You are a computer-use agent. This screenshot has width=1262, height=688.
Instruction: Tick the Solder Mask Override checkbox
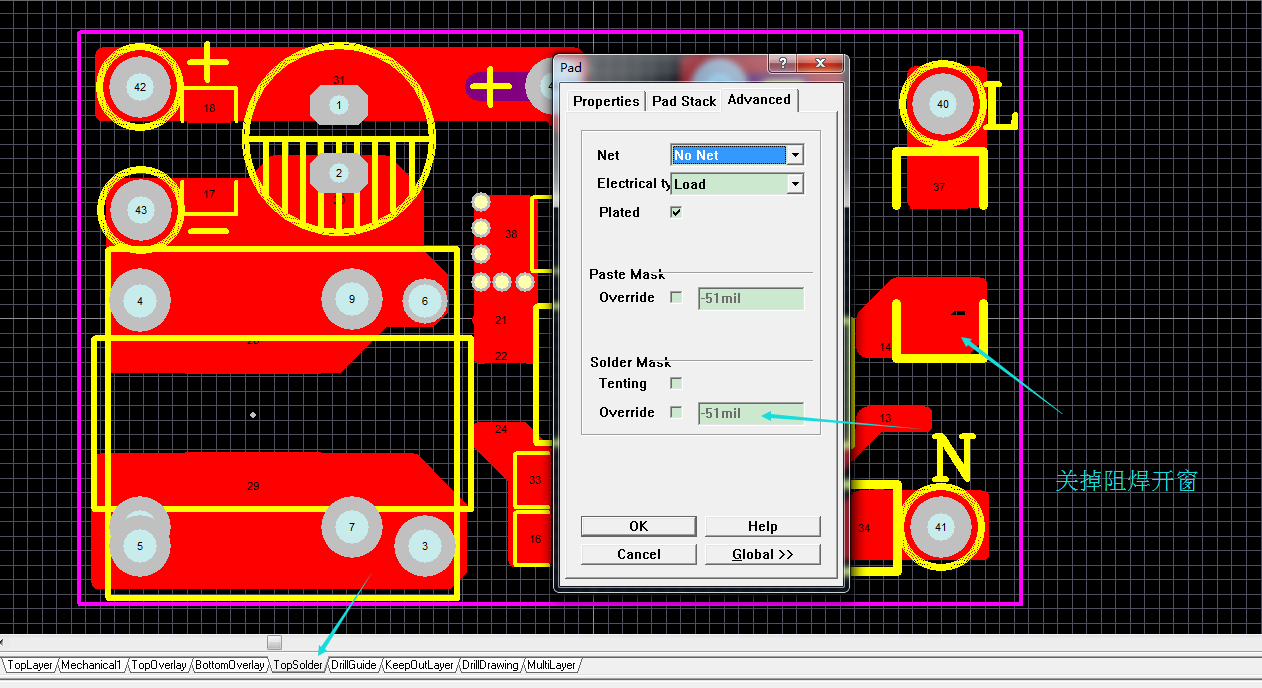(x=676, y=412)
